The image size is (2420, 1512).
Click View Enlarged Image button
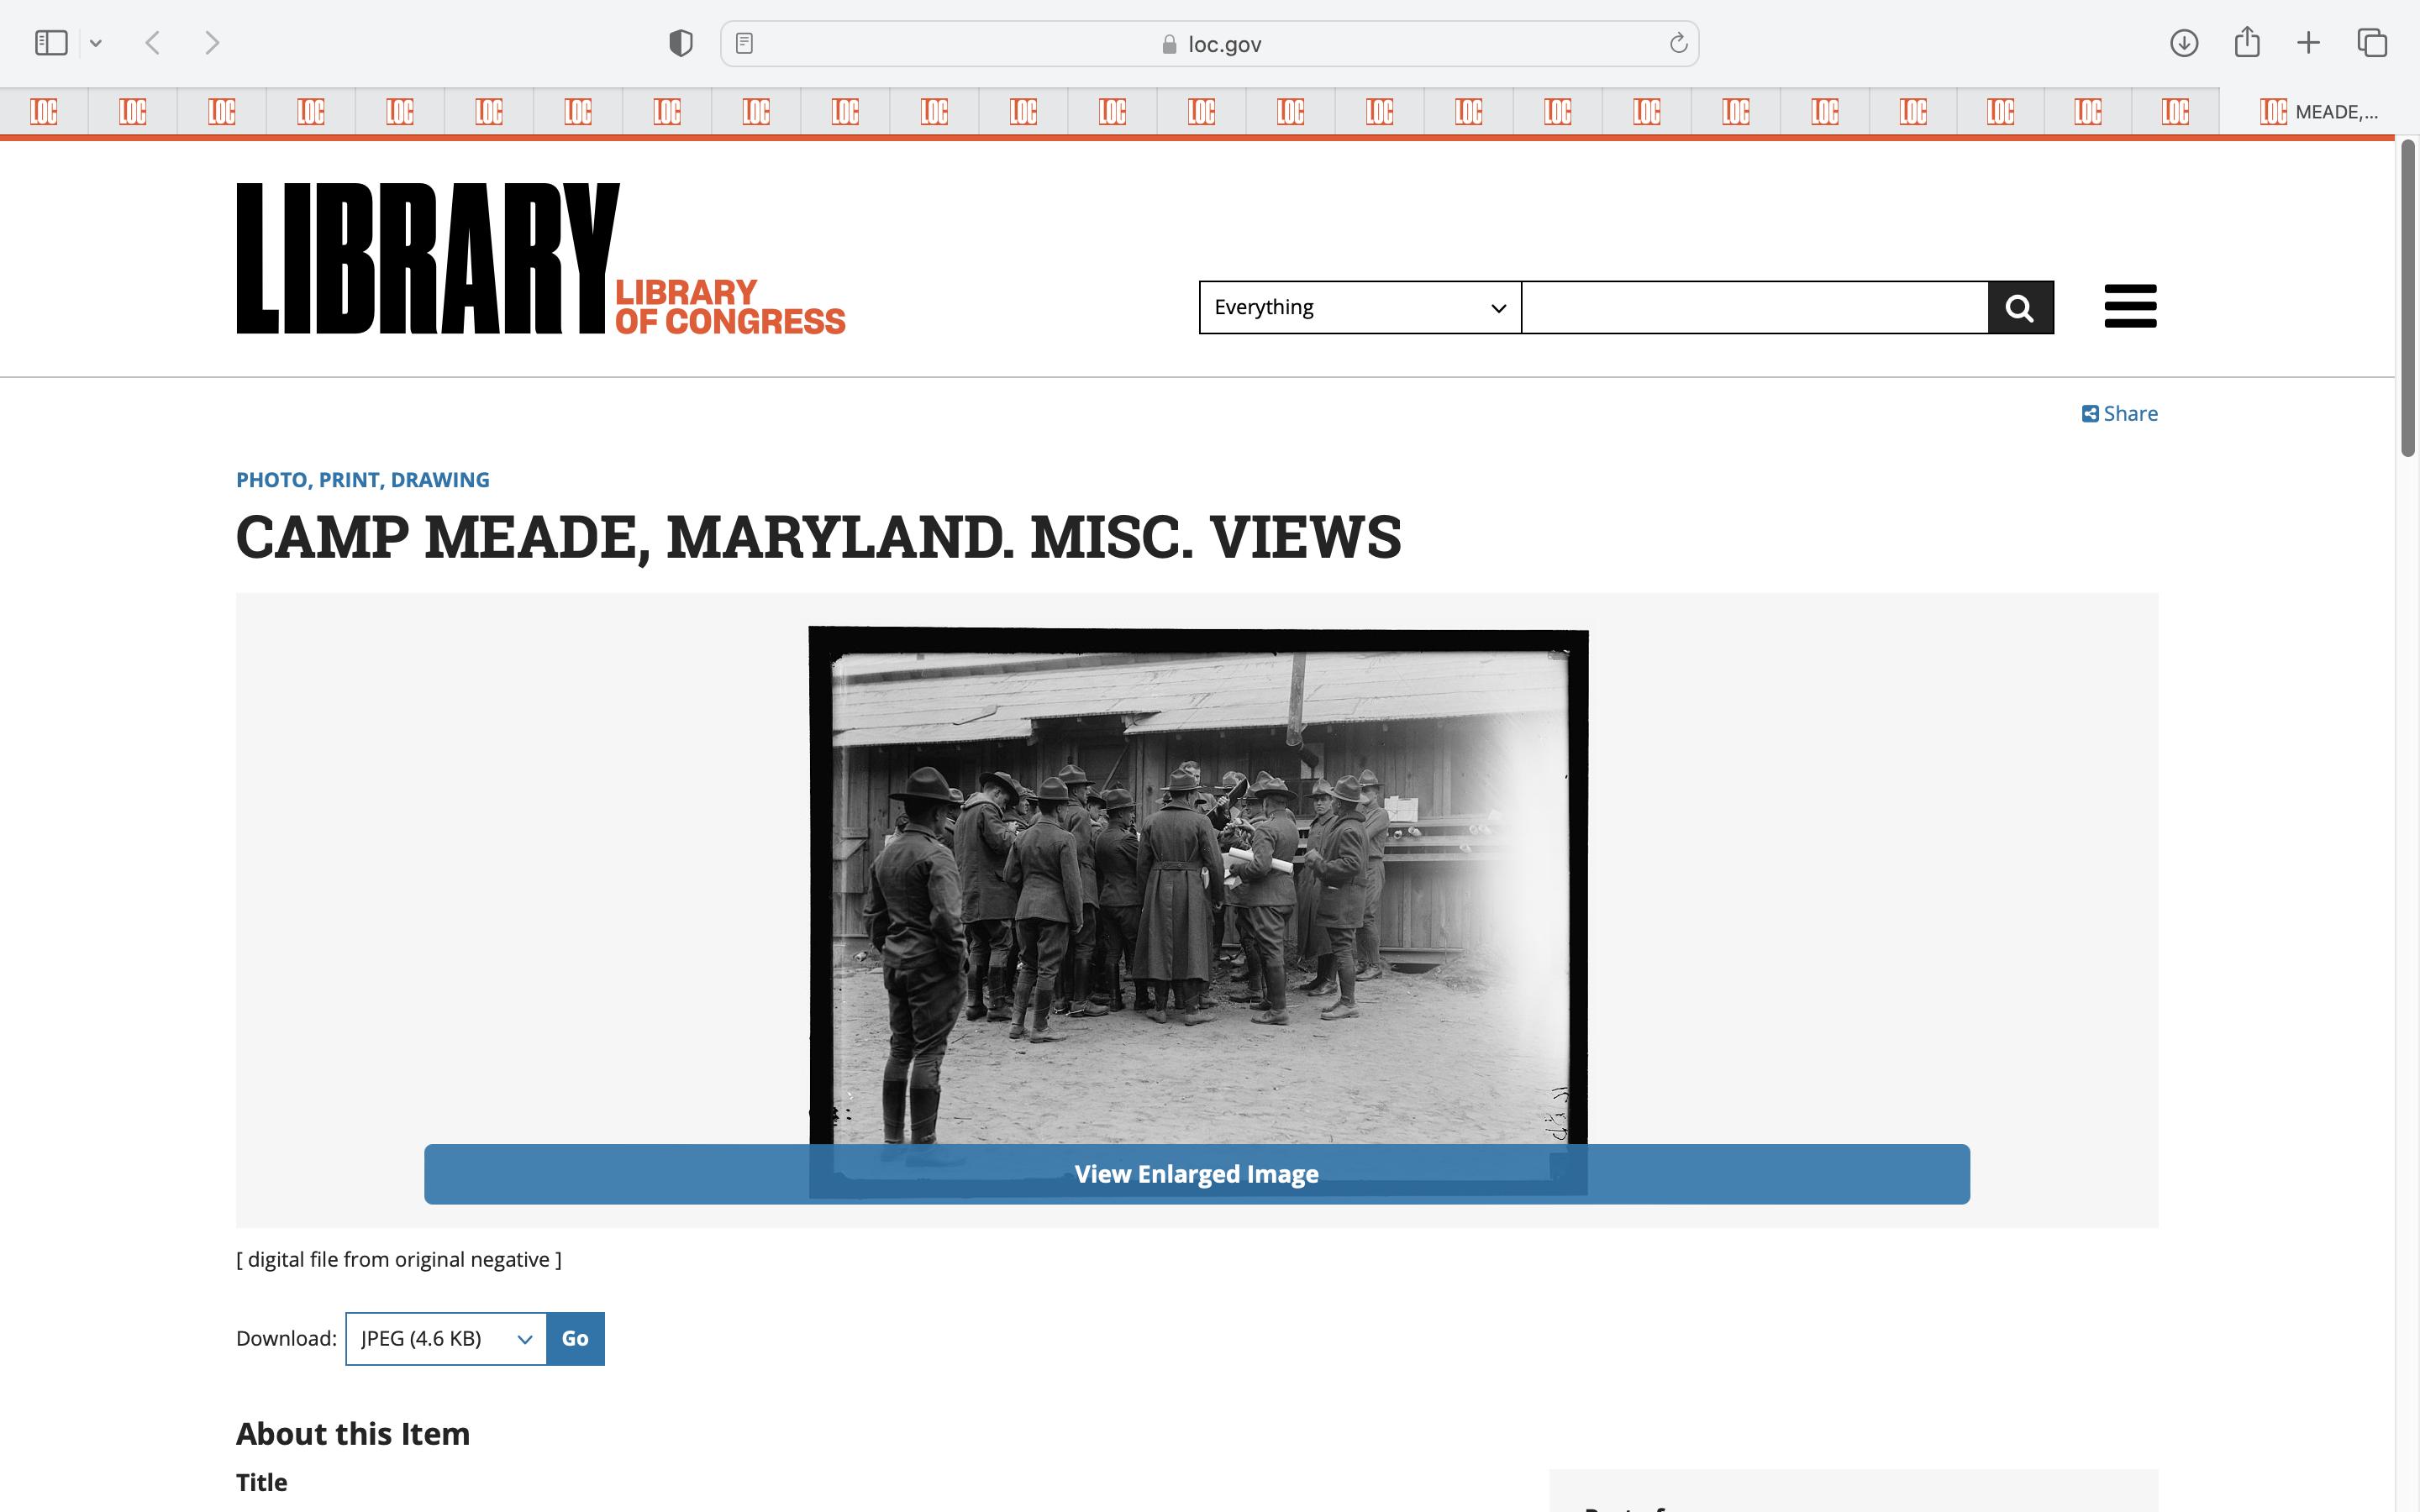[x=1196, y=1174]
